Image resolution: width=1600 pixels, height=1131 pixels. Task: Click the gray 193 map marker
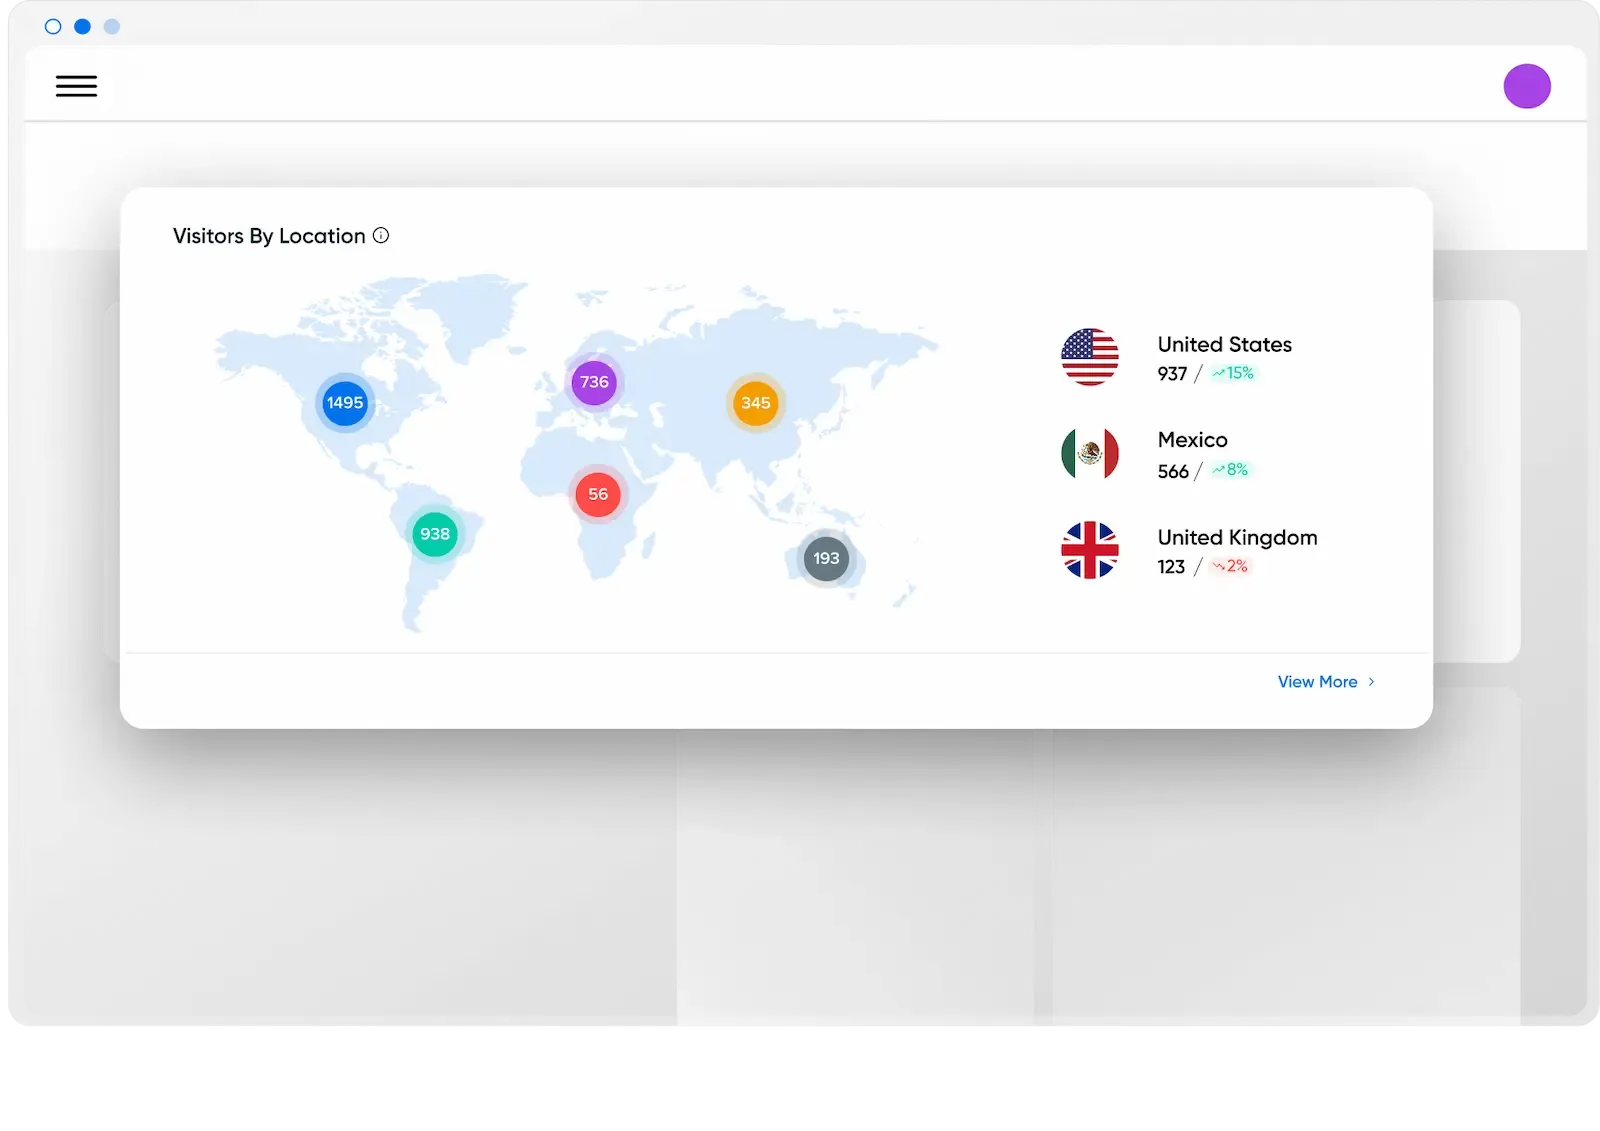[x=826, y=558]
